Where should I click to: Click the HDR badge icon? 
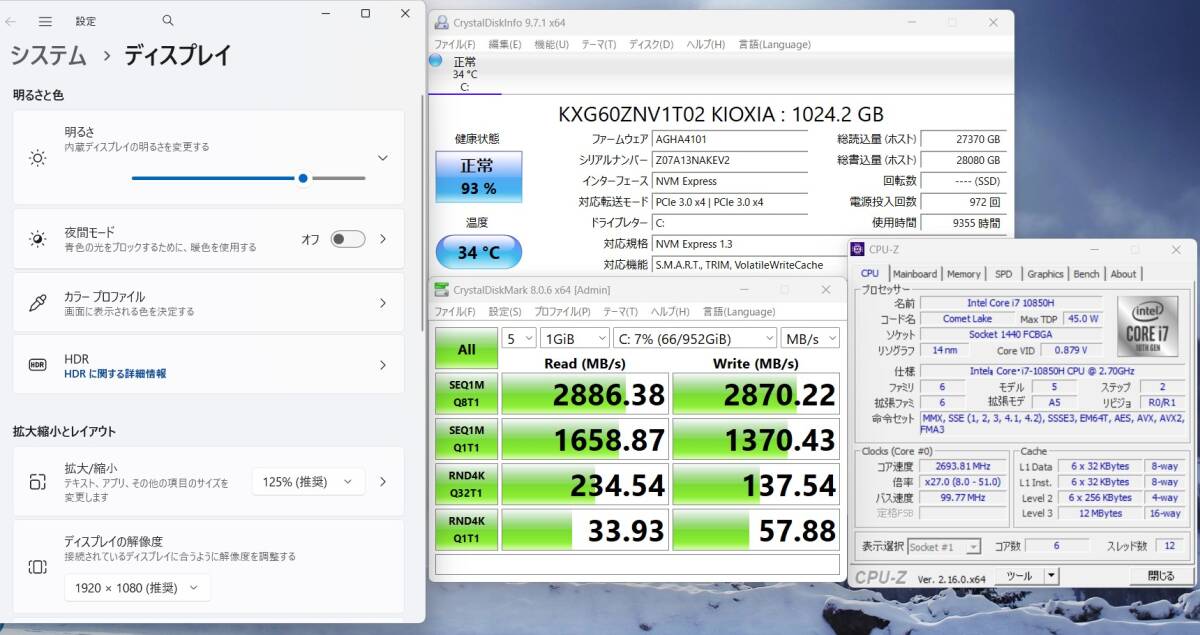tap(37, 365)
